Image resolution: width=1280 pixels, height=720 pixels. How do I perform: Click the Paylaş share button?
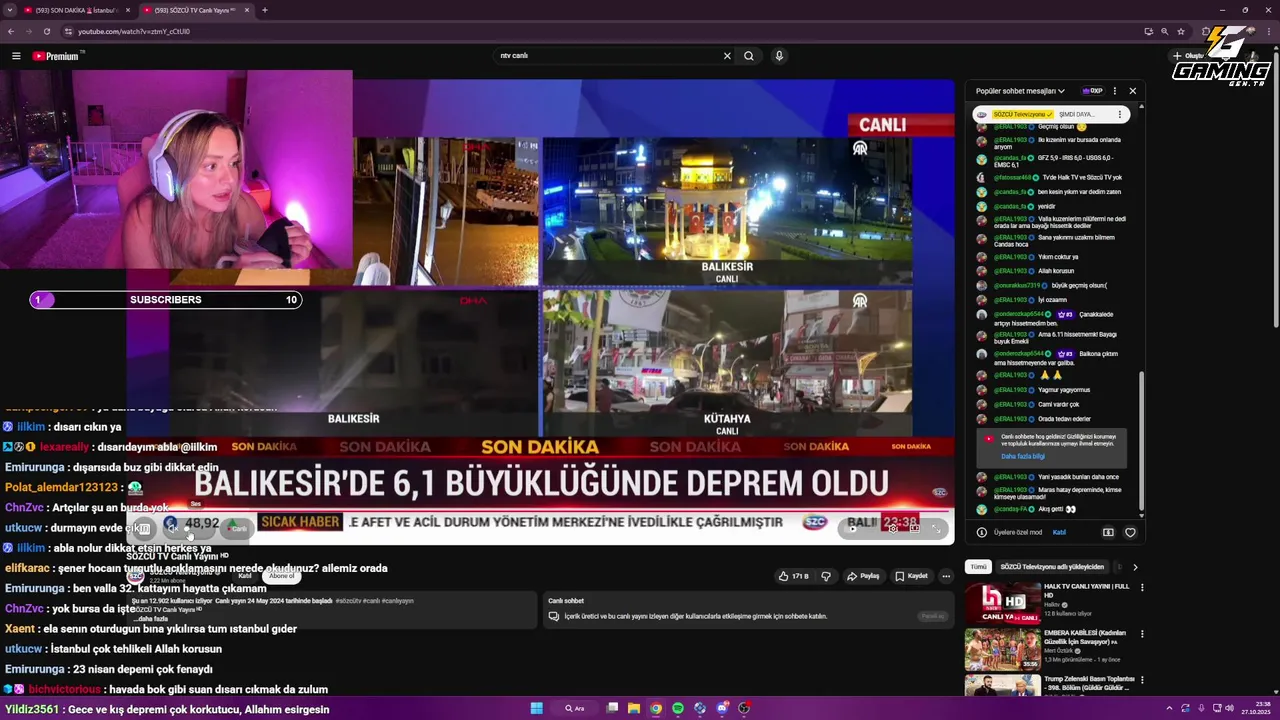point(863,576)
